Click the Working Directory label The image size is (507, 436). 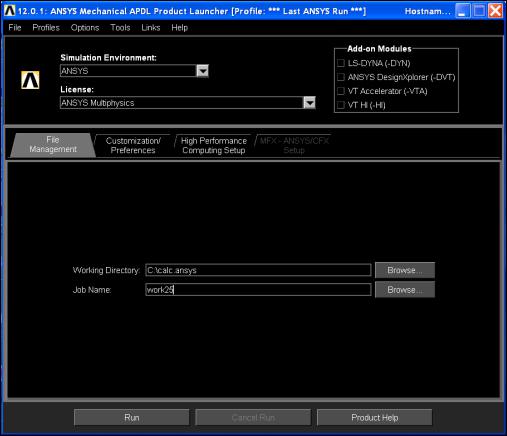[106, 270]
